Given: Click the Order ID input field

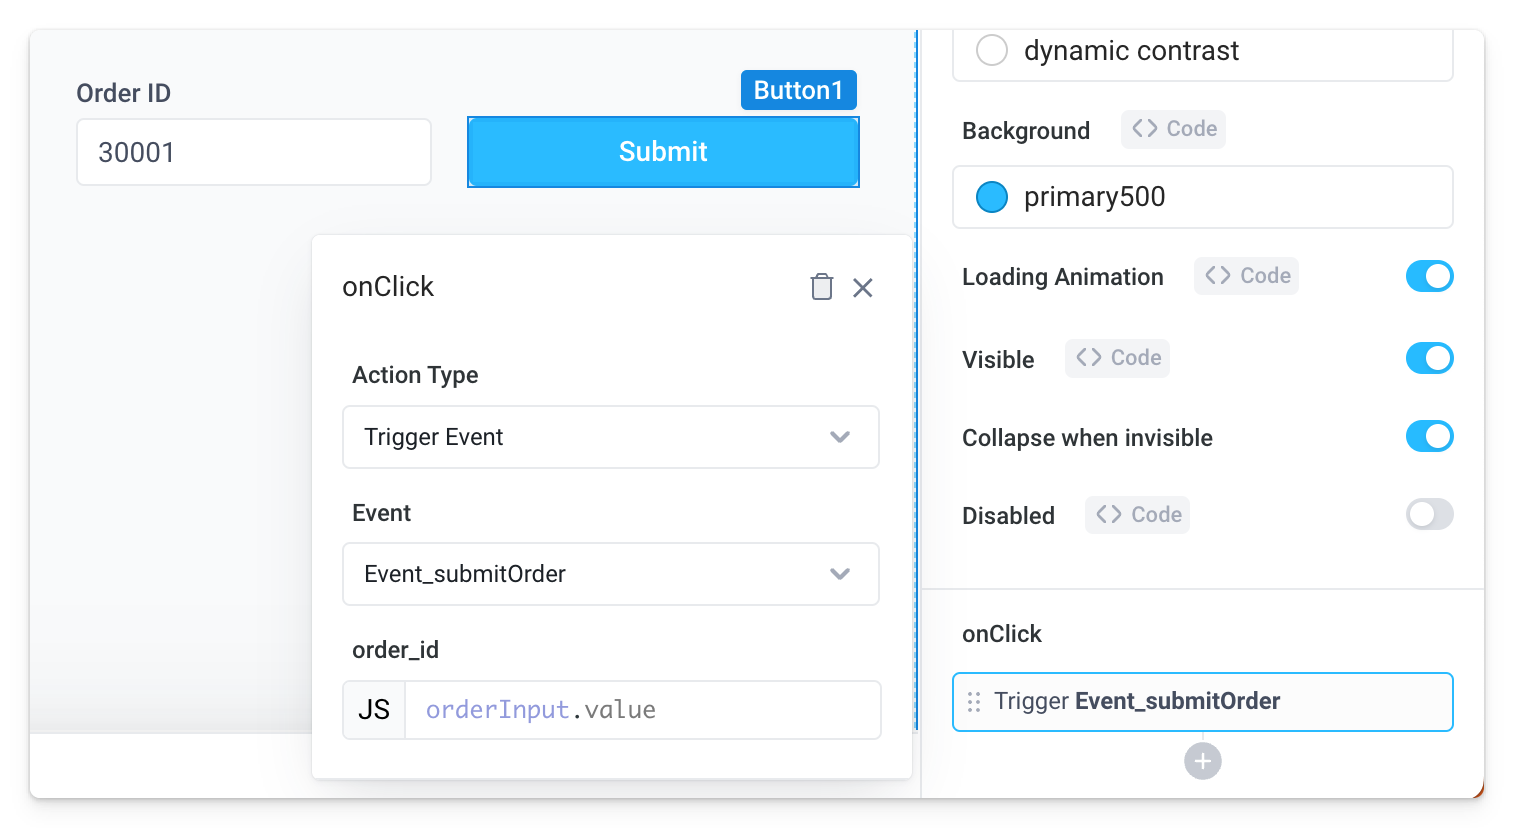Looking at the screenshot, I should point(254,152).
